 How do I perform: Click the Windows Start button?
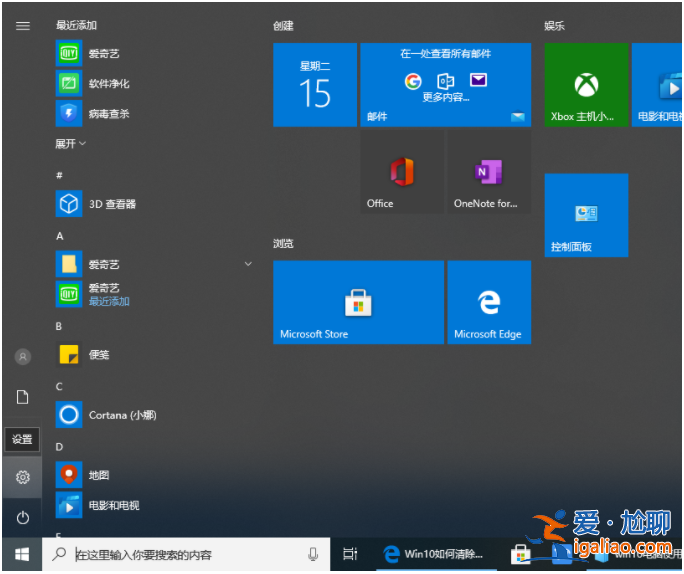point(22,554)
